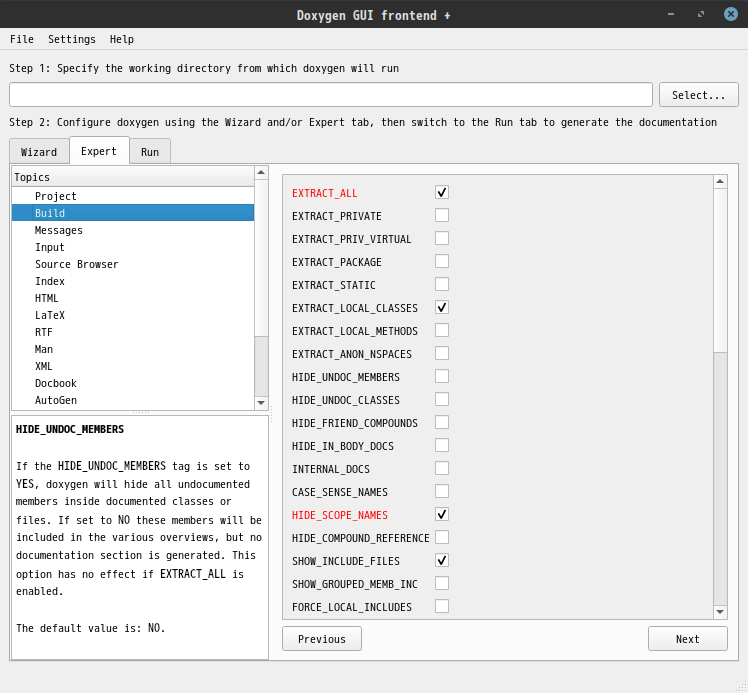Viewport: 748px width, 693px height.
Task: Select the Expert tab
Action: 99,151
